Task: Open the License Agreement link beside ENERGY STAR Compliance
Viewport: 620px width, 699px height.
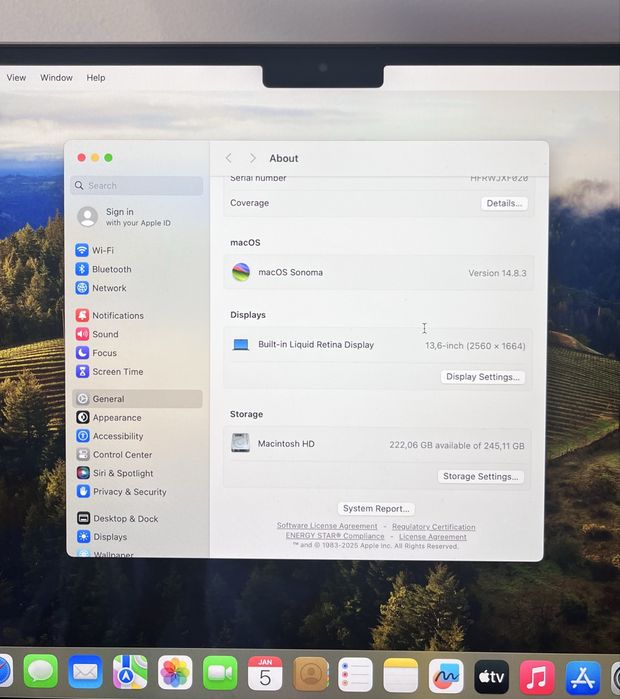Action: [x=433, y=537]
